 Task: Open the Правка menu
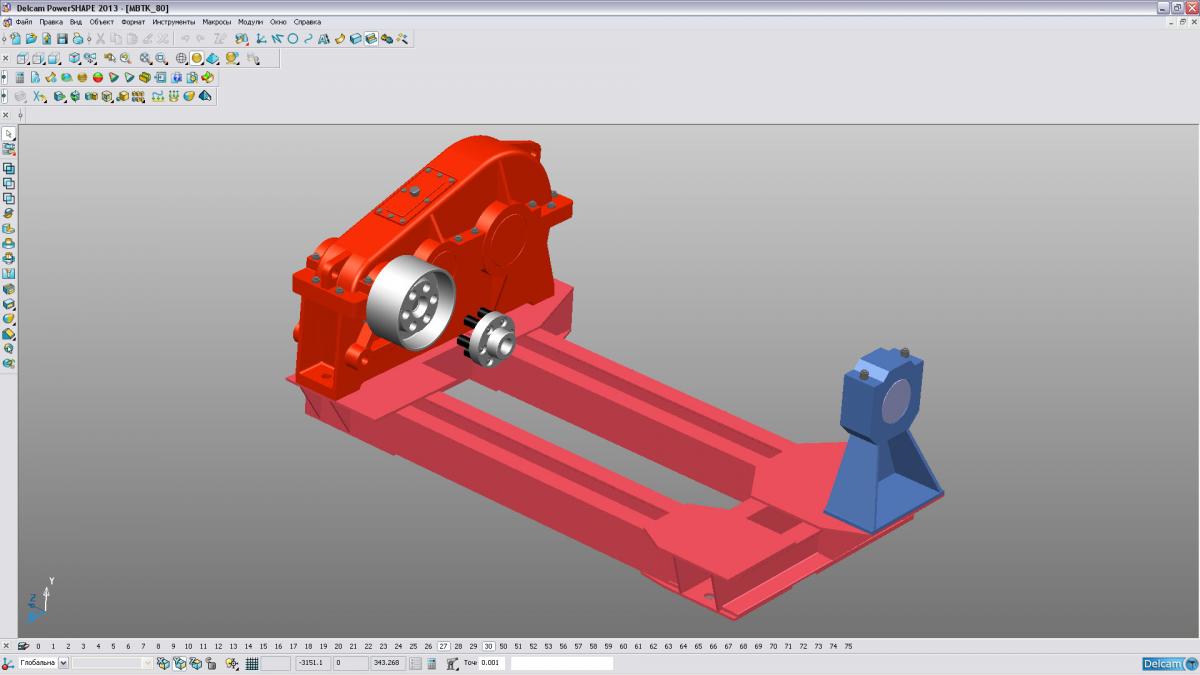point(51,21)
